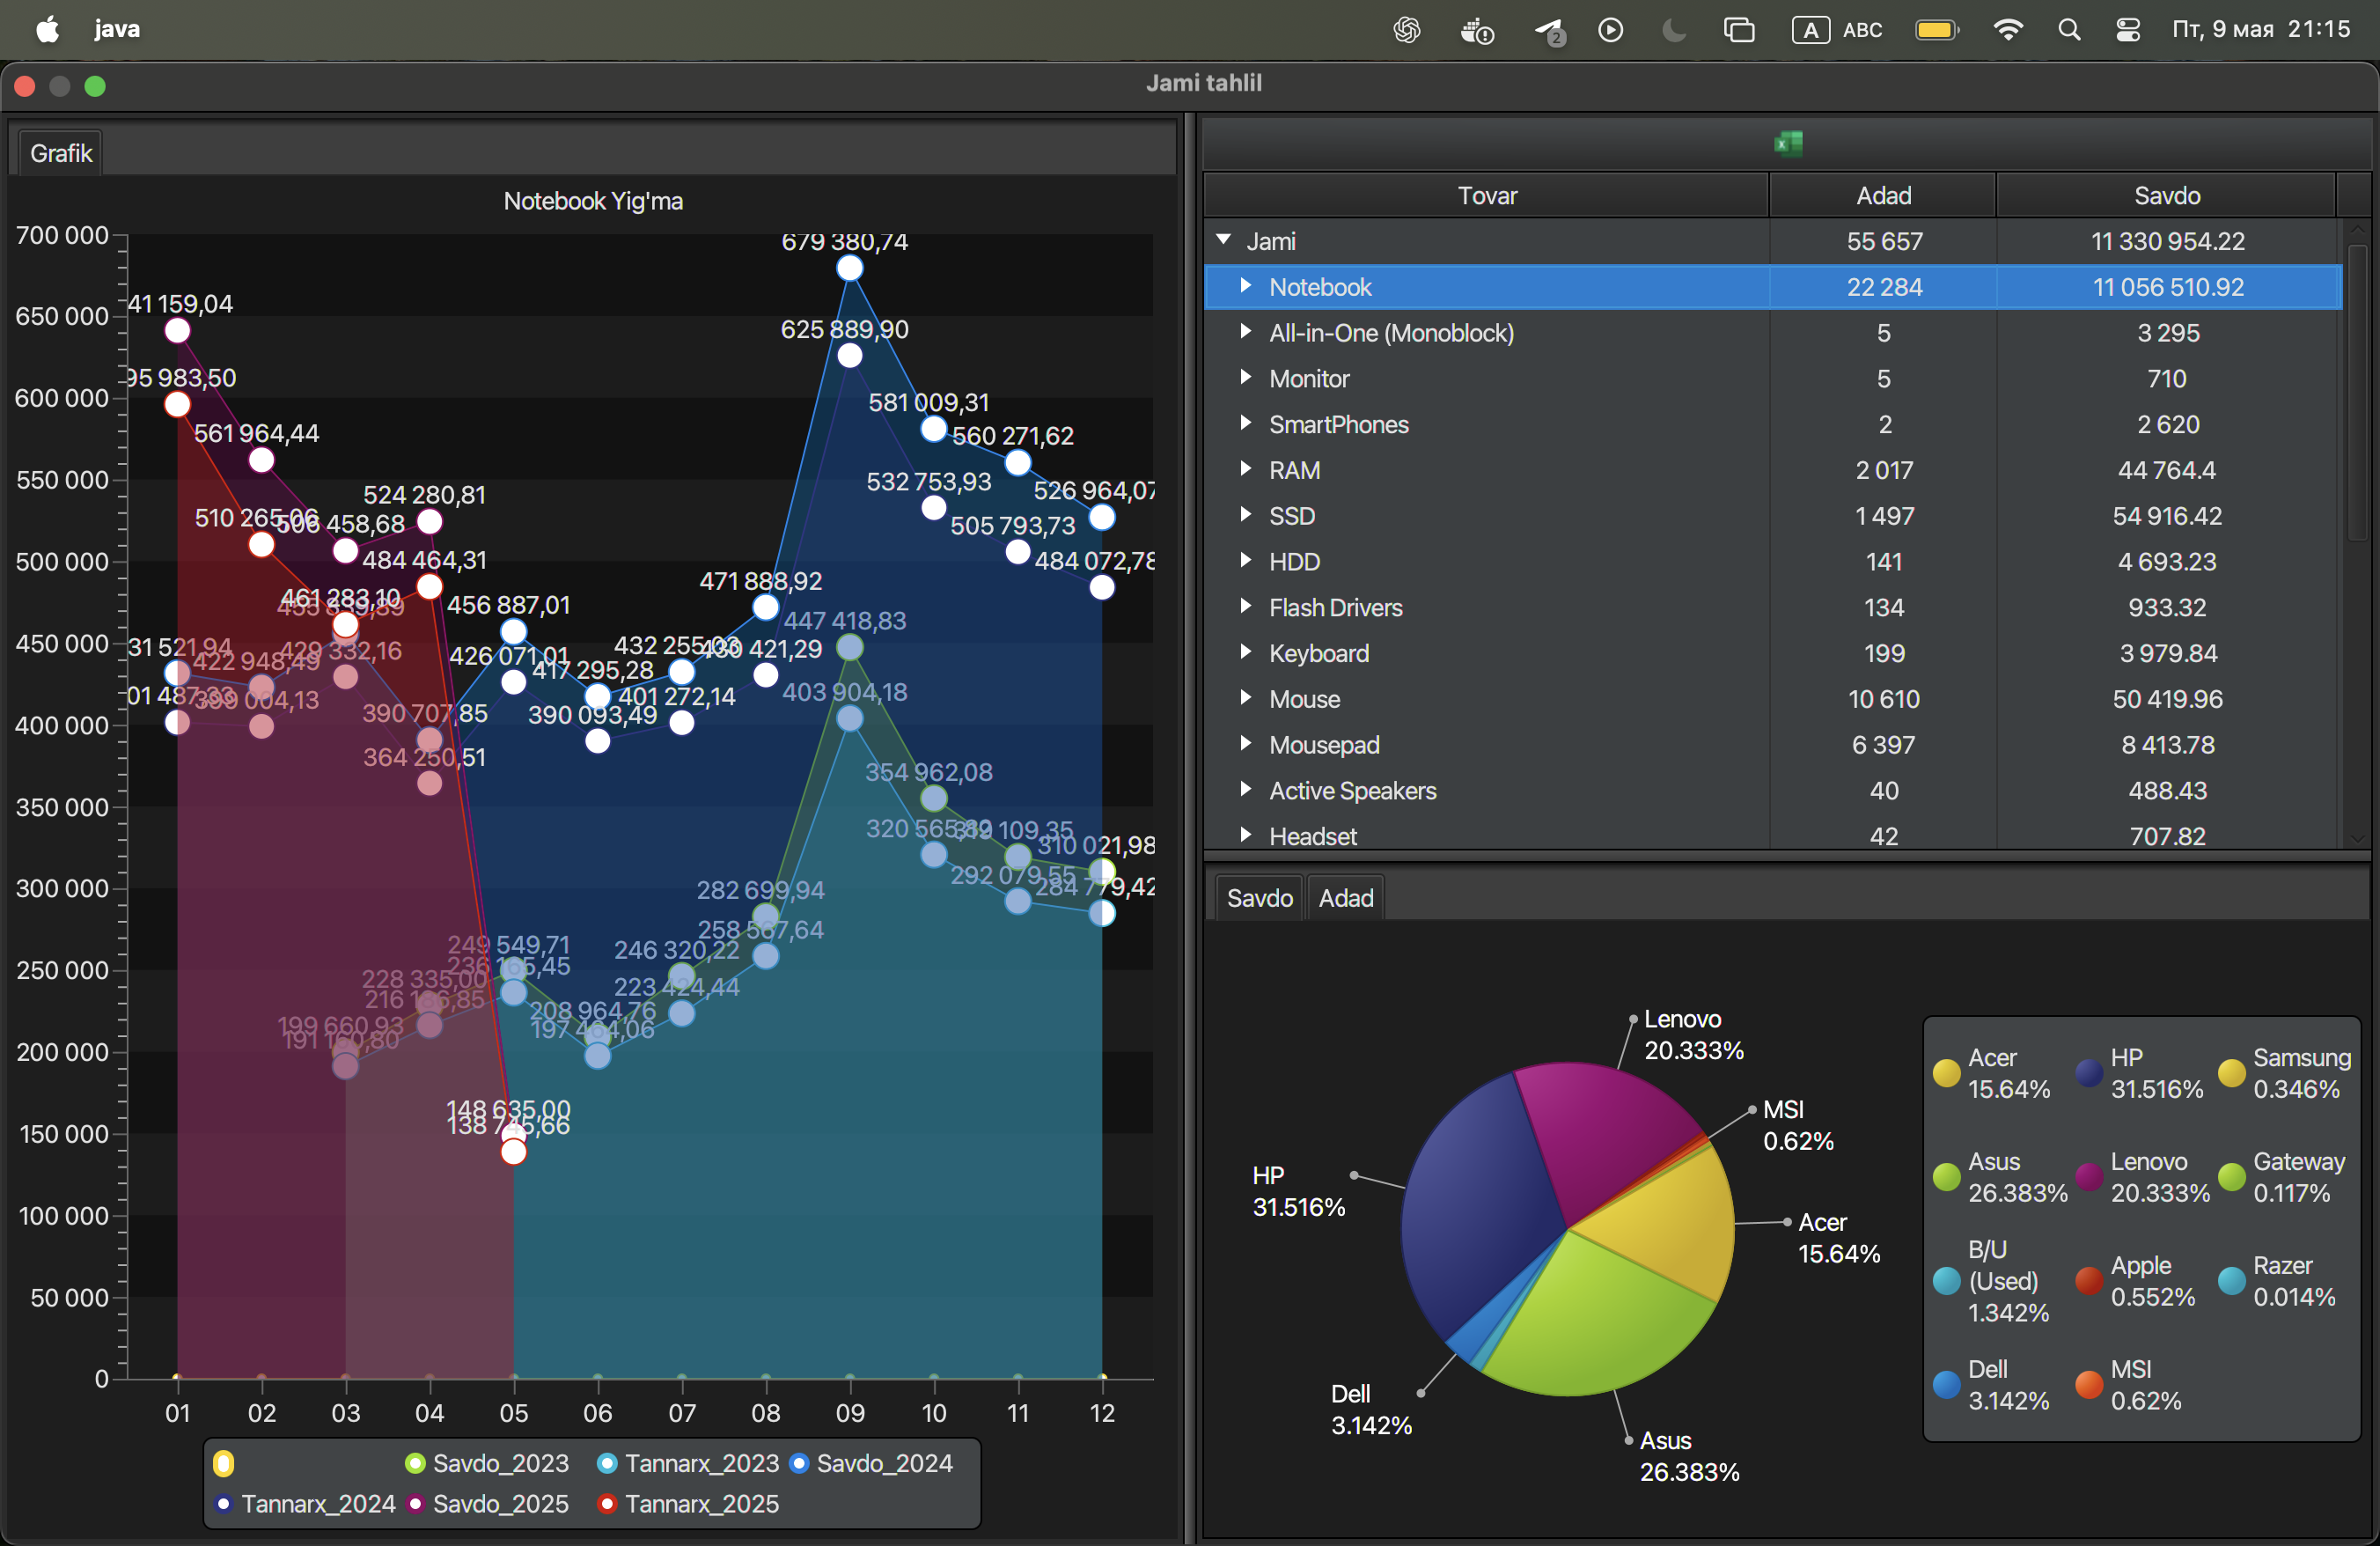Open the java application menu
Image resolution: width=2380 pixels, height=1546 pixels.
click(117, 29)
